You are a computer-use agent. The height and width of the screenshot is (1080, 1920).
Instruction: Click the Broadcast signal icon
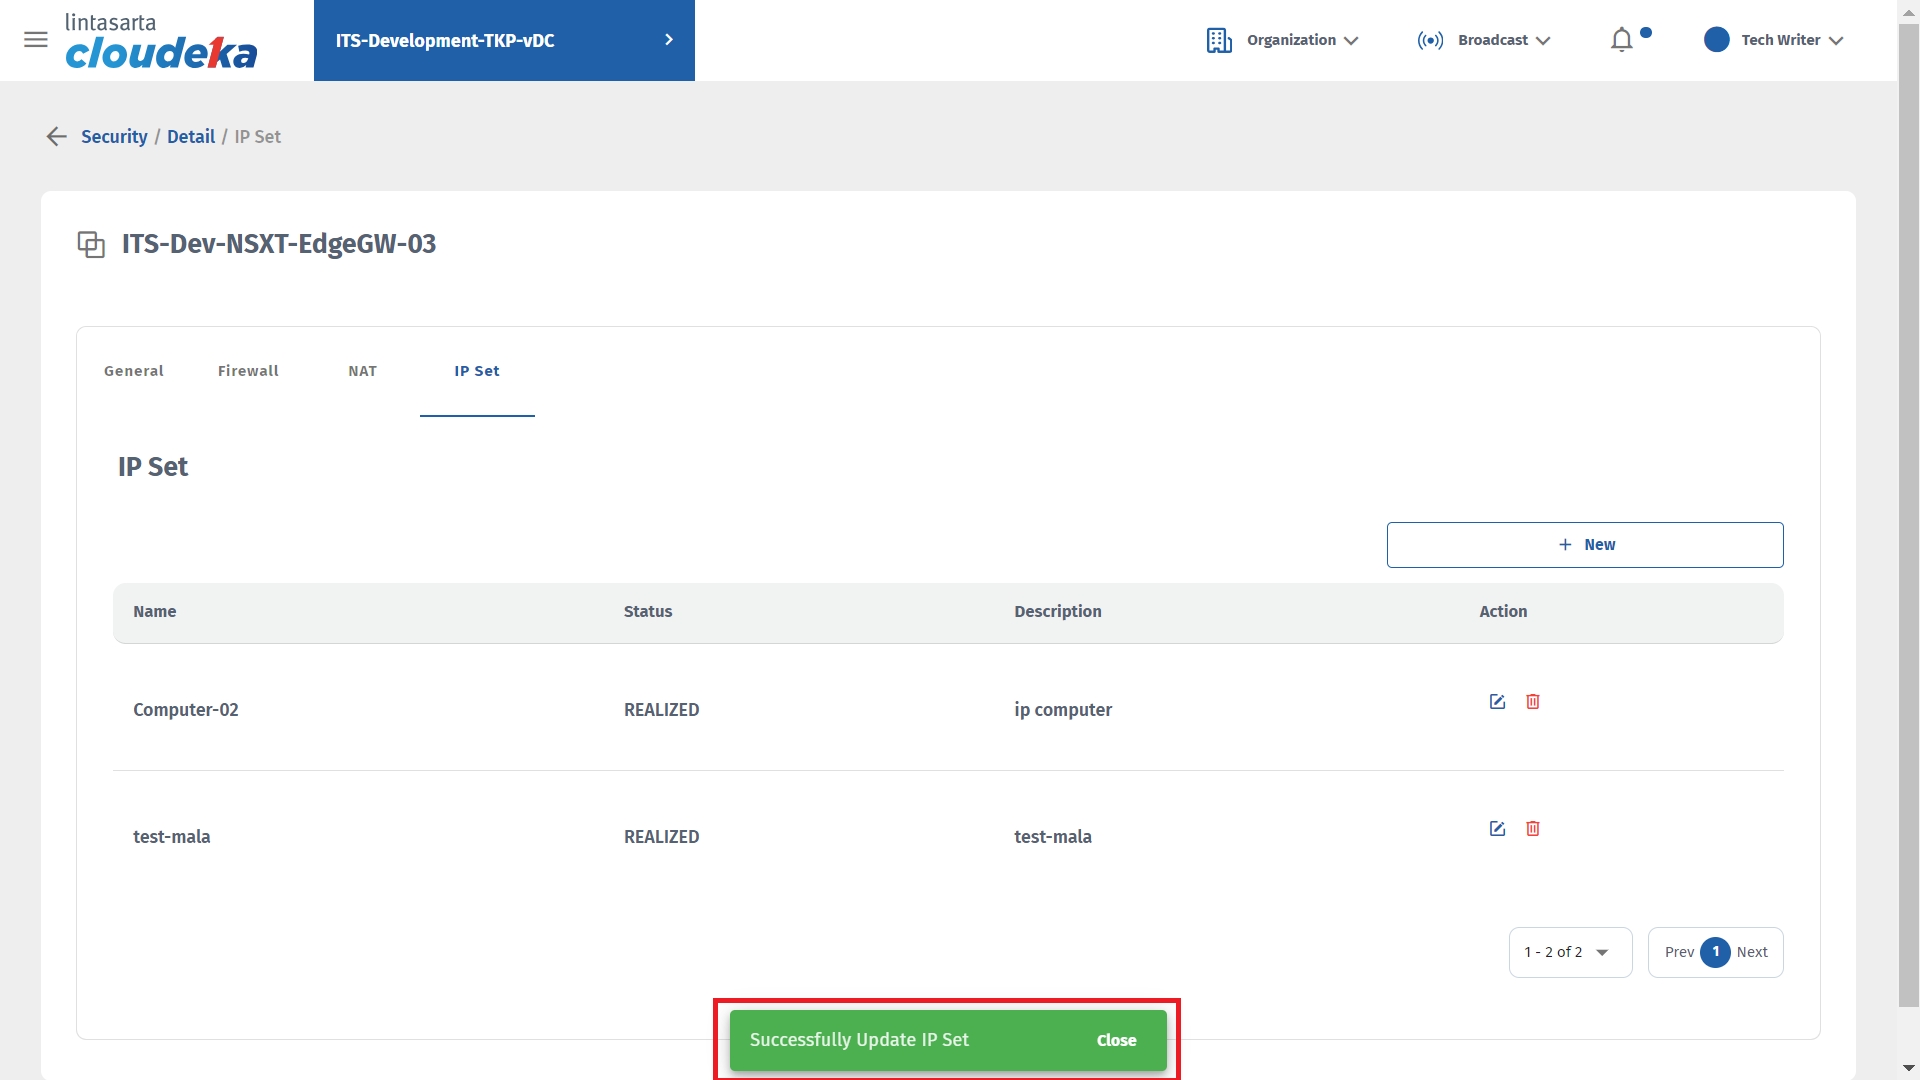pos(1430,40)
